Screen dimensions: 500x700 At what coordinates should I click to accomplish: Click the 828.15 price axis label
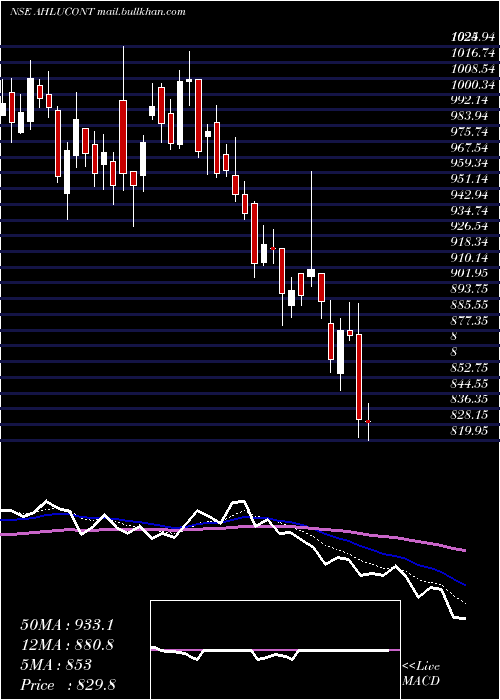(x=469, y=415)
